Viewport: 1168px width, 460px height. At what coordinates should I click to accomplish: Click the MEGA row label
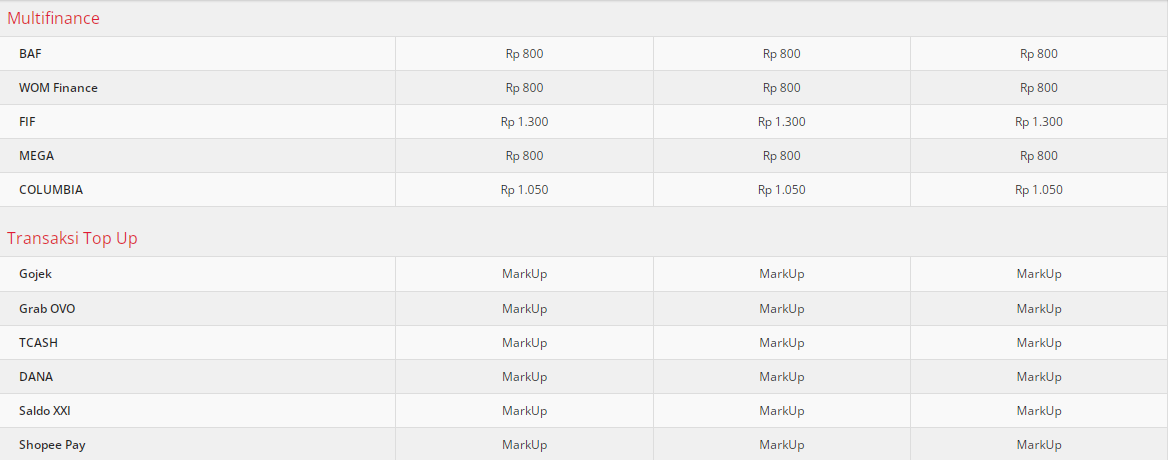(36, 156)
